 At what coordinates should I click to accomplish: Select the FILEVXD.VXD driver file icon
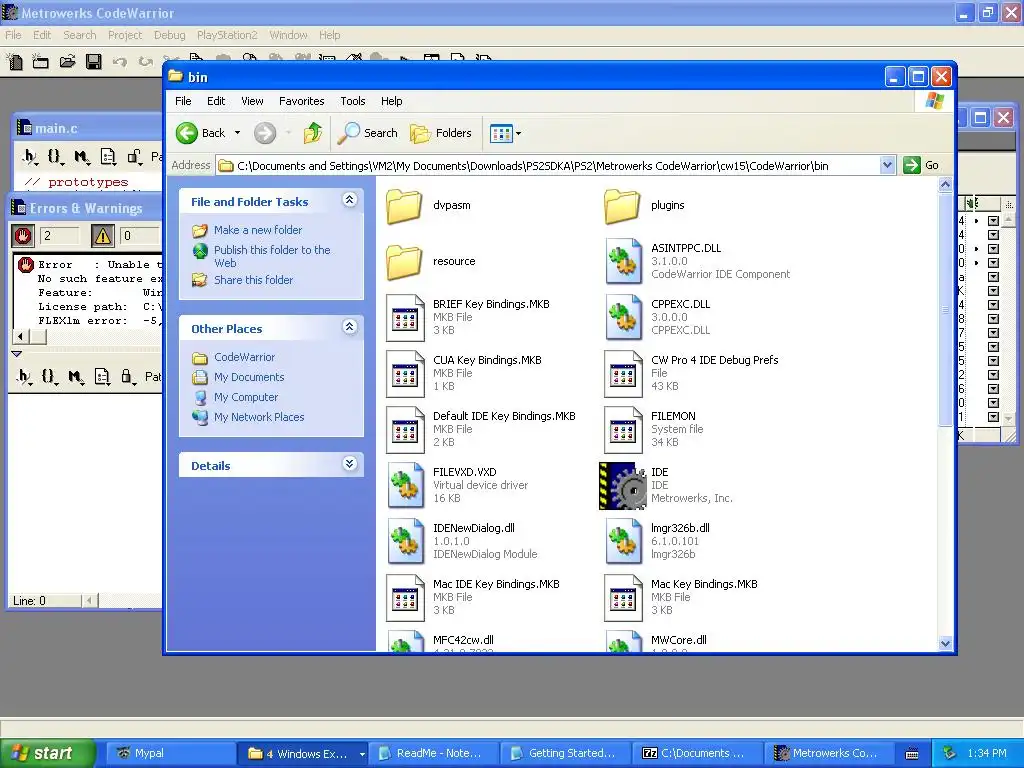coord(405,485)
